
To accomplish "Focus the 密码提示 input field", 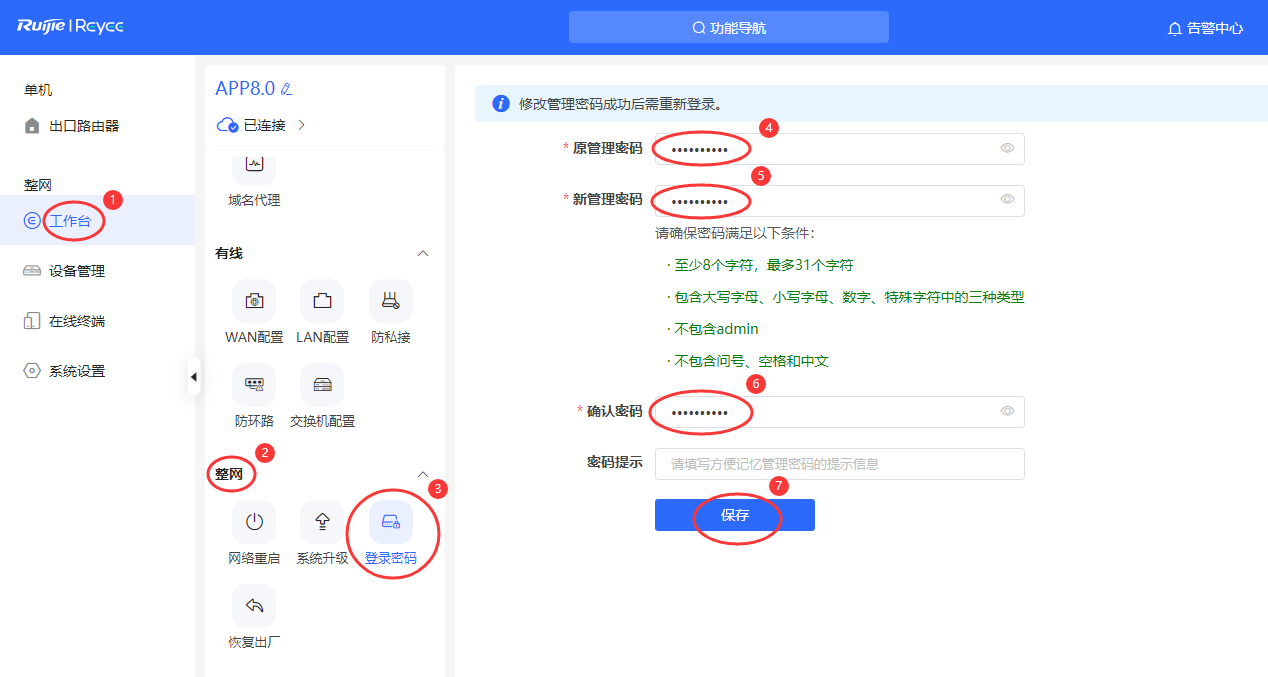I will (840, 464).
